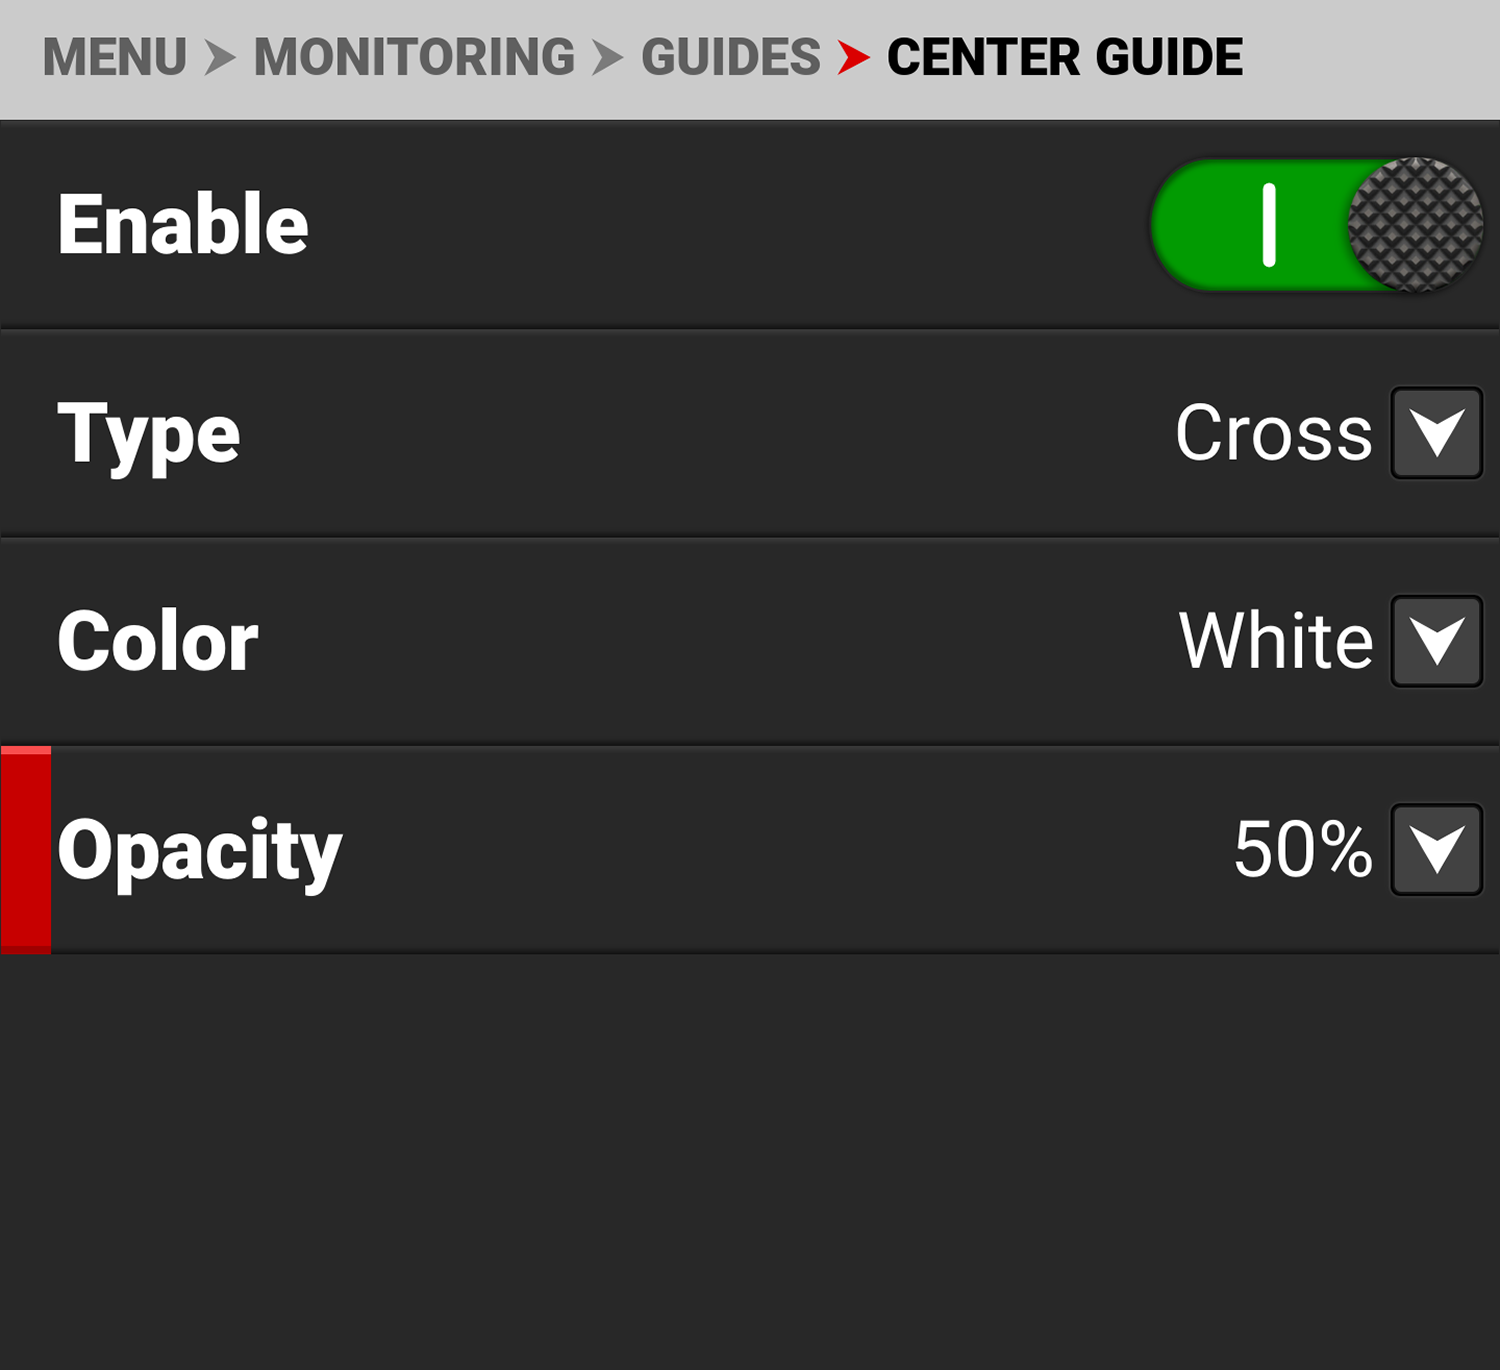Click gray chevron between MONITORING and GUIDES
Screen dimensions: 1500x1370
607,57
